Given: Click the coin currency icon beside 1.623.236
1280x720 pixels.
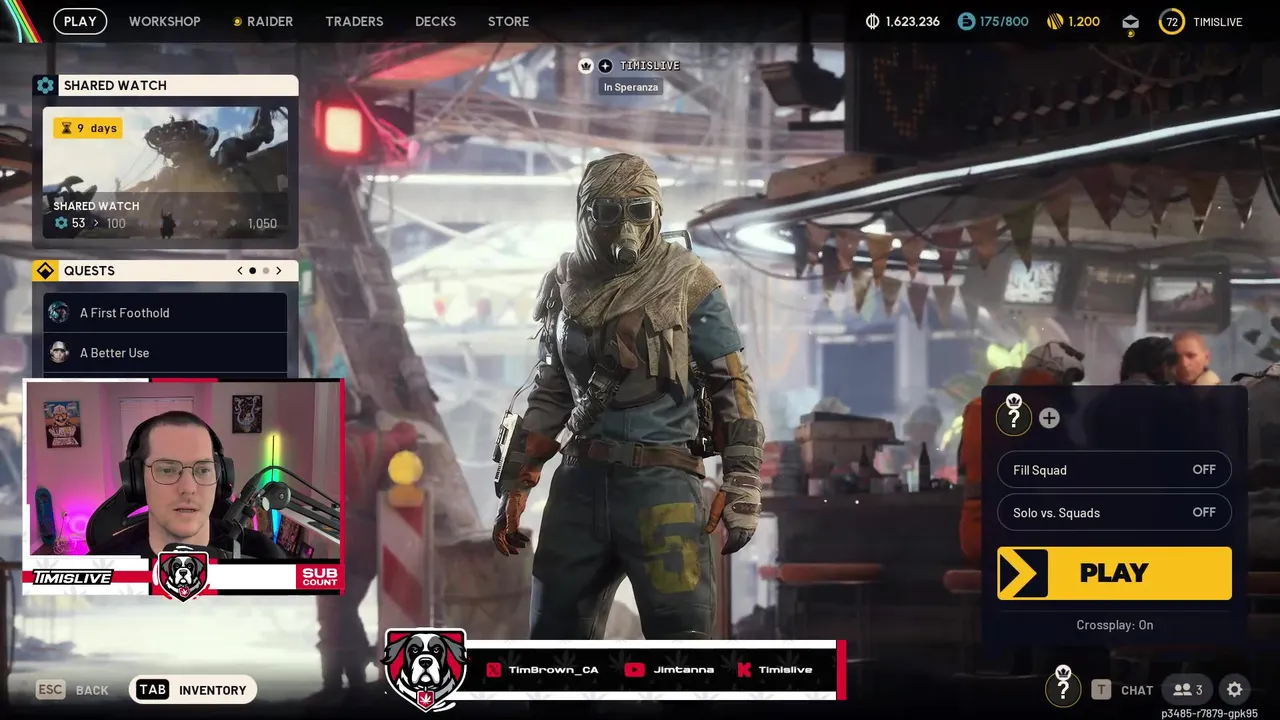Looking at the screenshot, I should (872, 21).
